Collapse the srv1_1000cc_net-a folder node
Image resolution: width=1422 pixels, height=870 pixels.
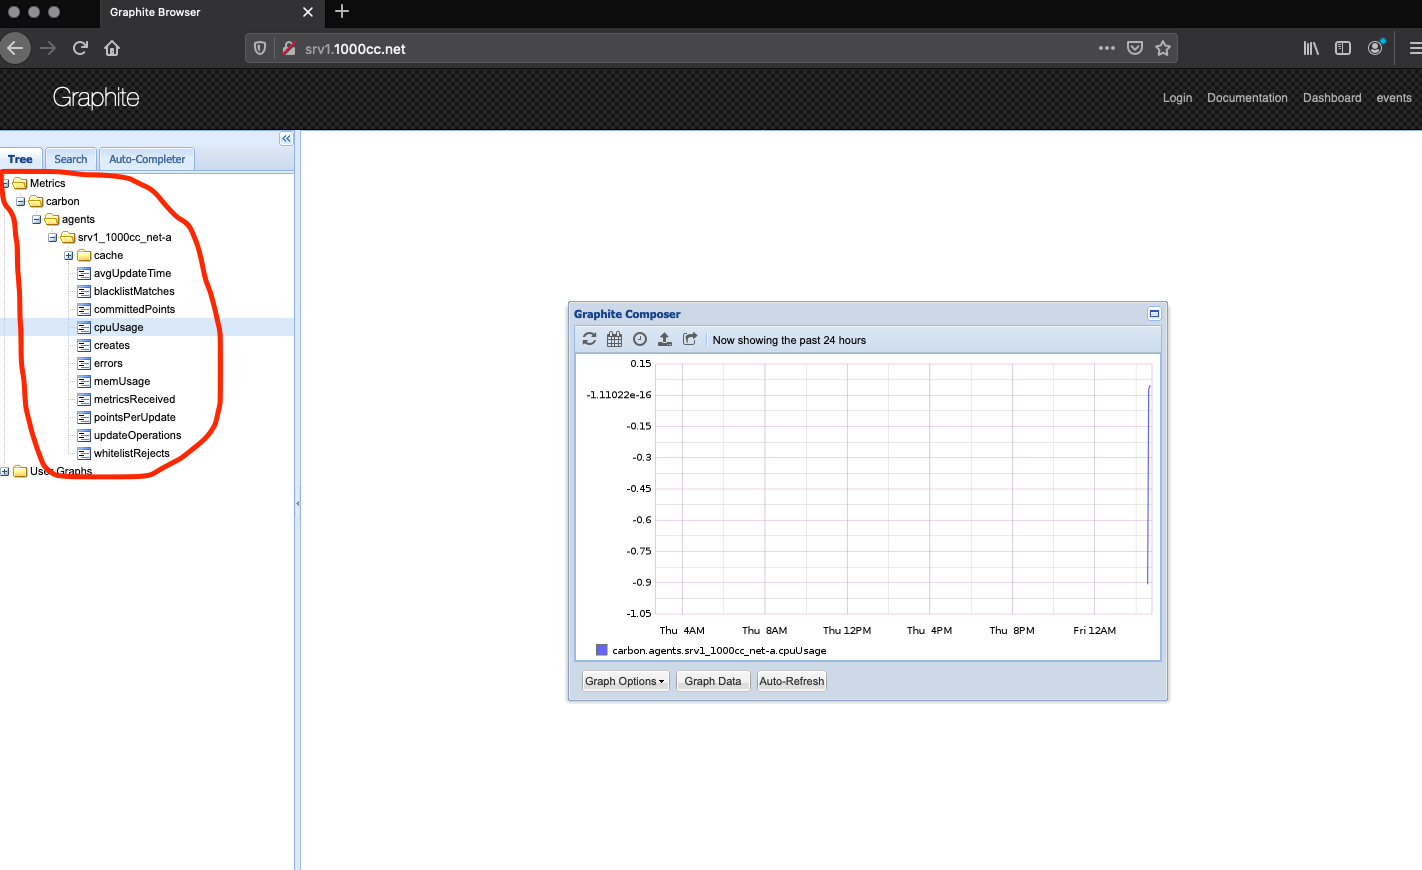(53, 238)
